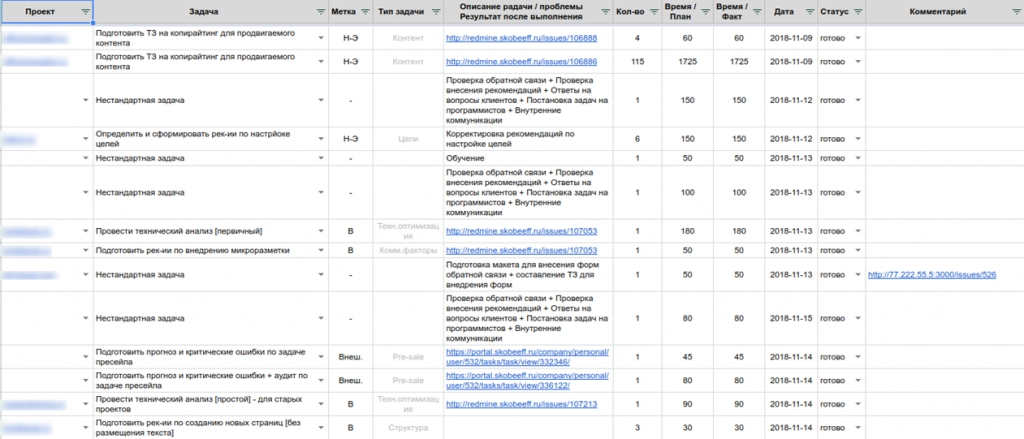Open status dropdown for issue 107213 row
This screenshot has width=1024, height=439.
click(x=858, y=404)
